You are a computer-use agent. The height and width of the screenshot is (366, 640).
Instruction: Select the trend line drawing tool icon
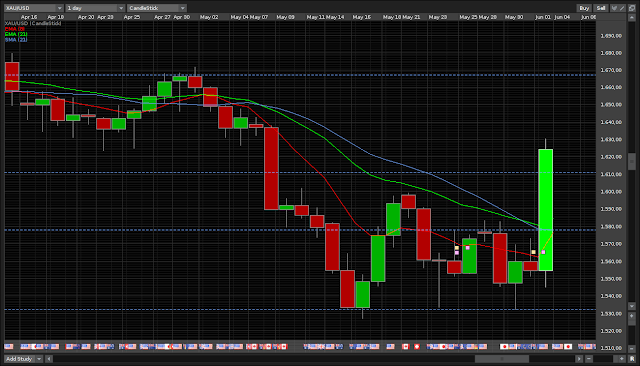click(622, 8)
